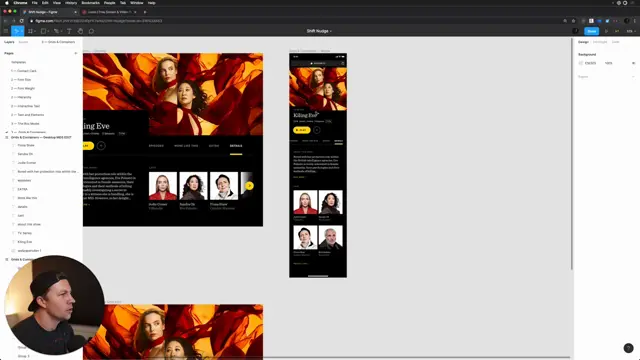Select the 'Contact Card' page
Screen dimensions: 640x360
(x=24, y=71)
